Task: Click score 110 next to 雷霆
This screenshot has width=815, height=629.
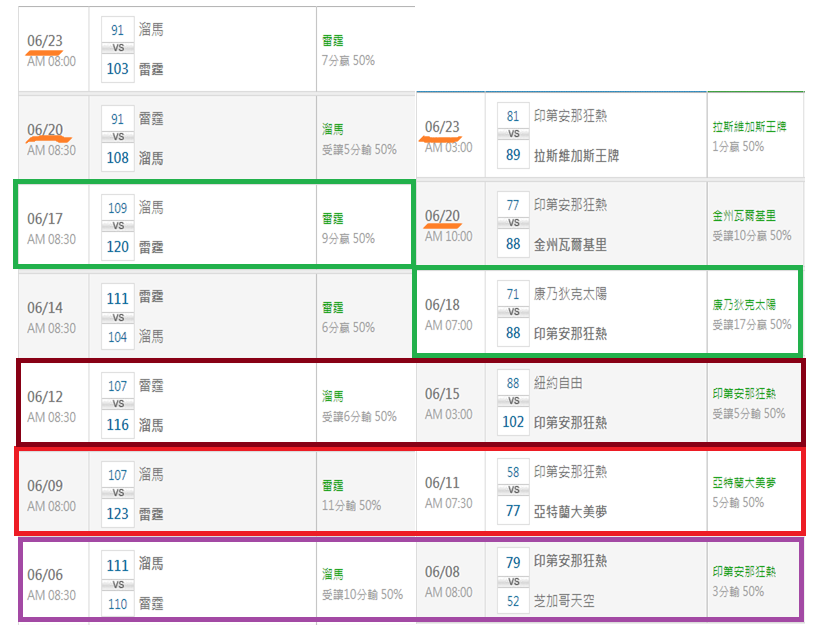Action: pos(117,604)
